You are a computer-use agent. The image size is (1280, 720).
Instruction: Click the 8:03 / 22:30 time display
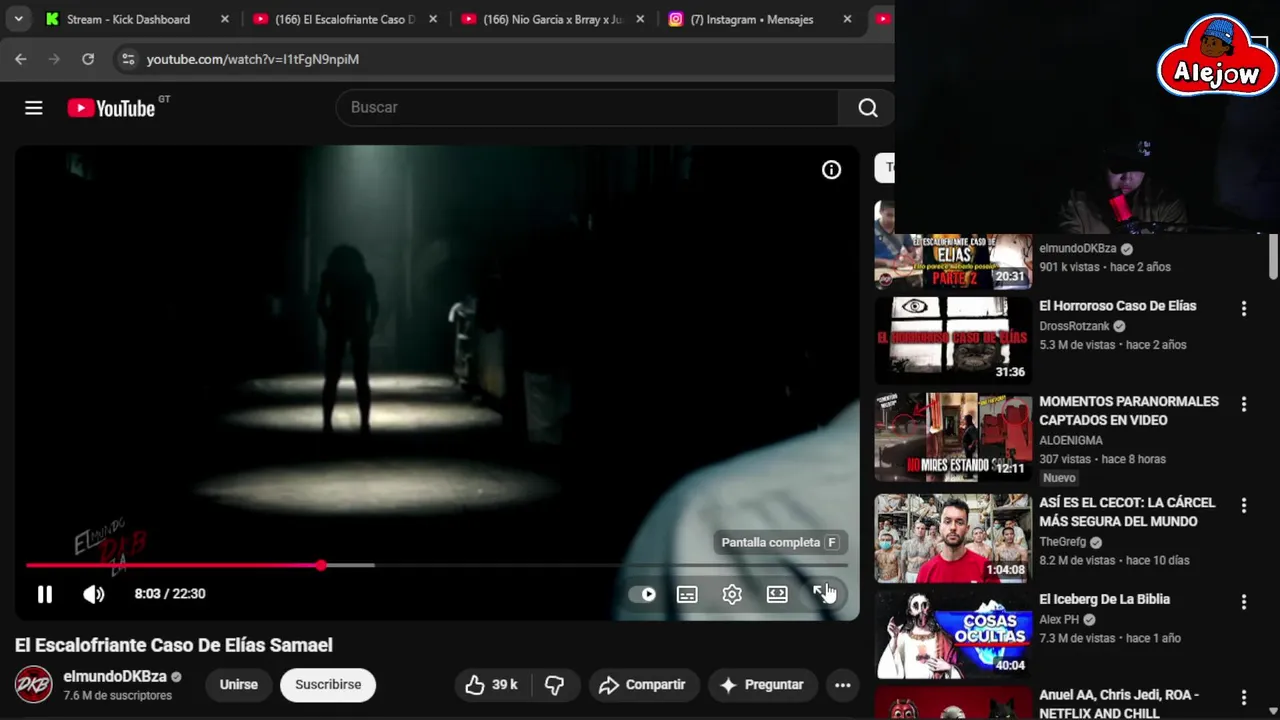pyautogui.click(x=170, y=594)
